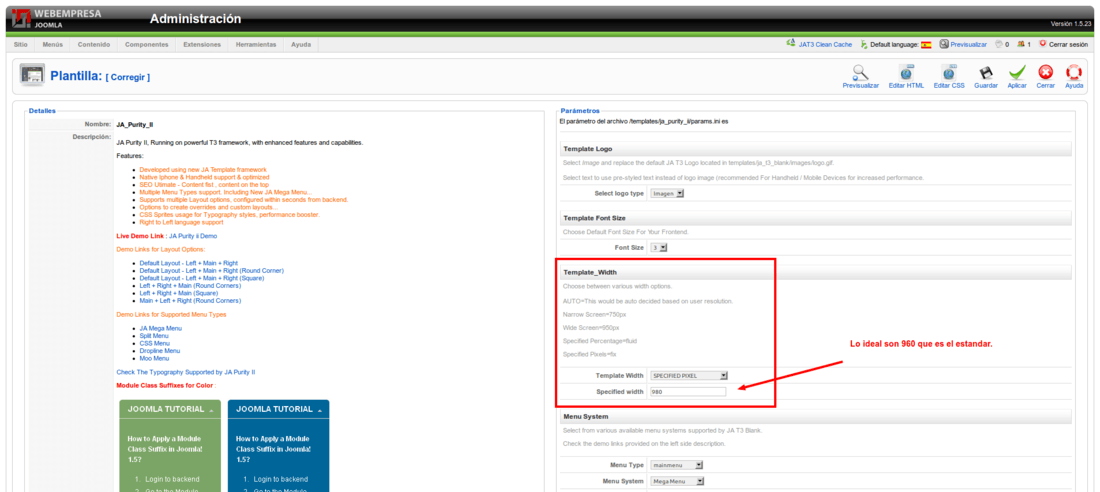The height and width of the screenshot is (492, 1100).
Task: Click the messages count icon showing 0
Action: tap(998, 44)
